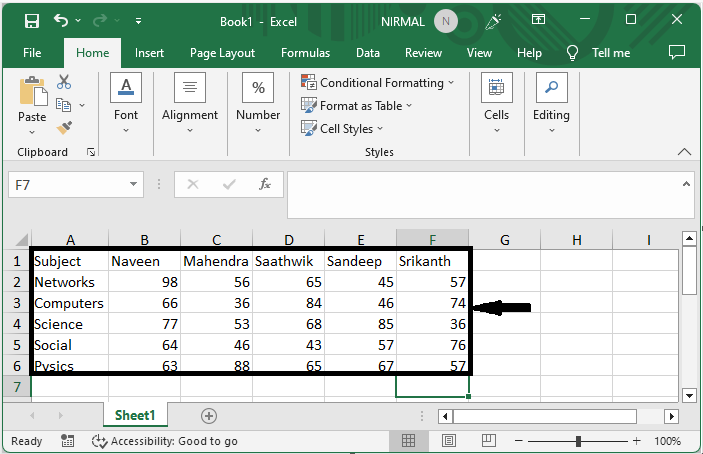Open the Name Box dropdown arrow
The image size is (703, 454).
point(134,185)
